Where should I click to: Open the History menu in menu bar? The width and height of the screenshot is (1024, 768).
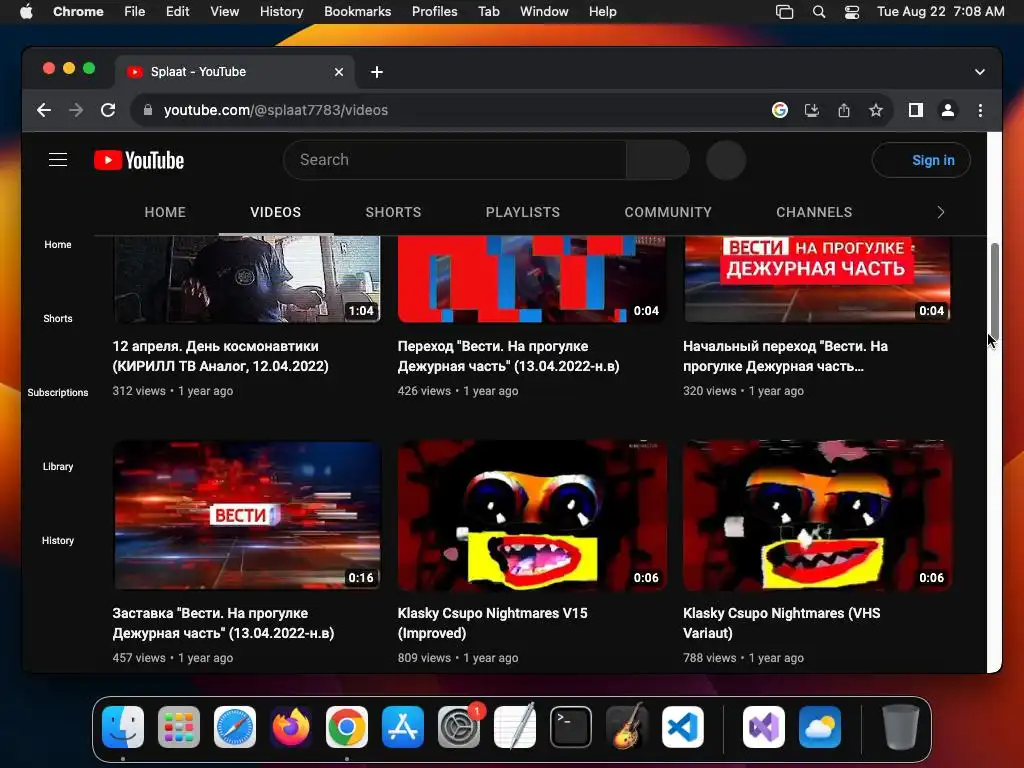tap(281, 12)
